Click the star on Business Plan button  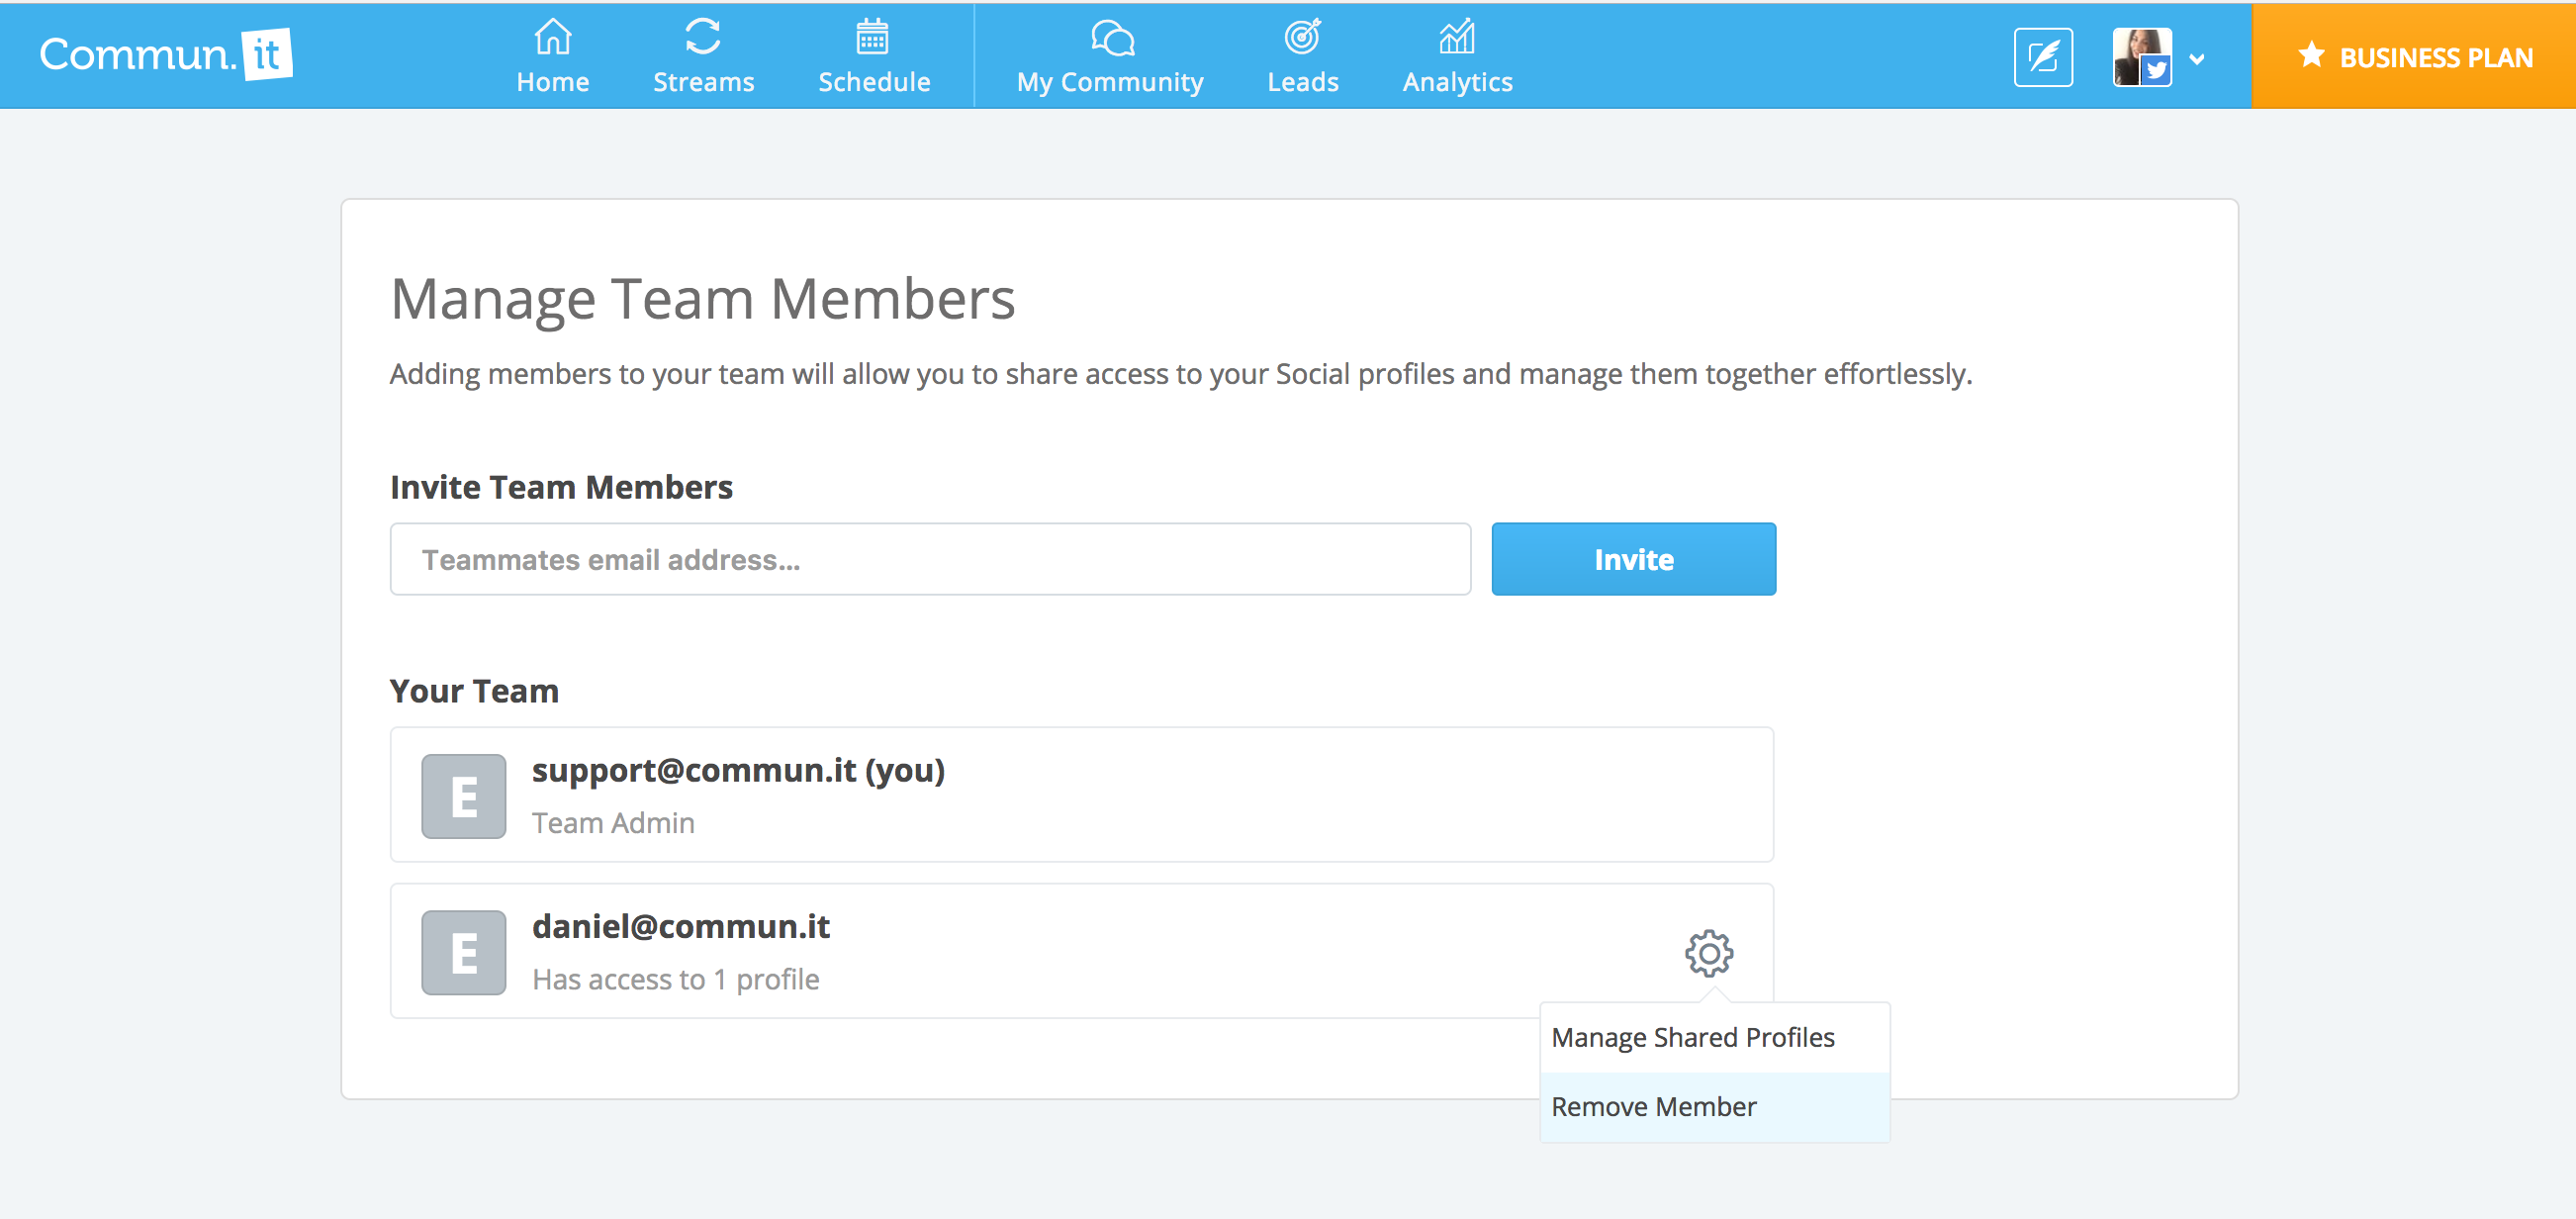pos(2311,55)
